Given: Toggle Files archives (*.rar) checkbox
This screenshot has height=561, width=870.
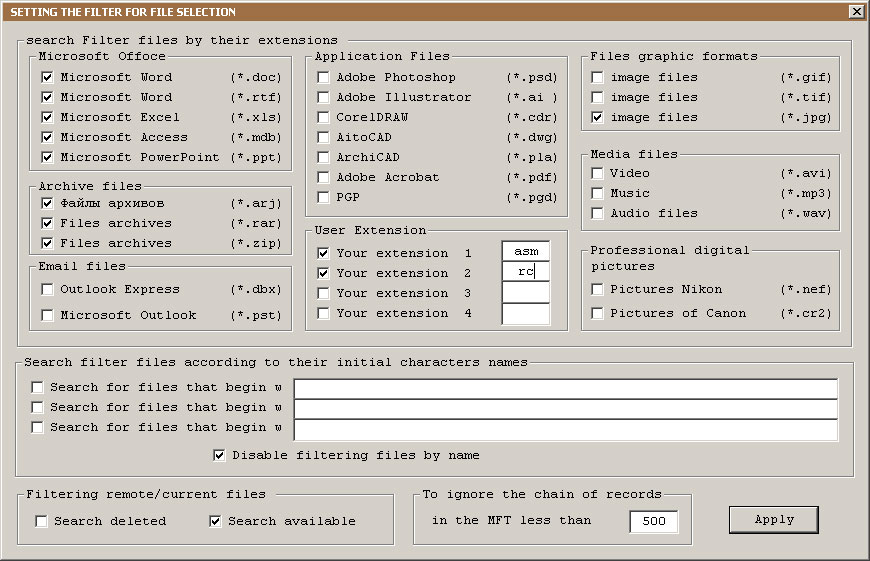Looking at the screenshot, I should coord(47,223).
